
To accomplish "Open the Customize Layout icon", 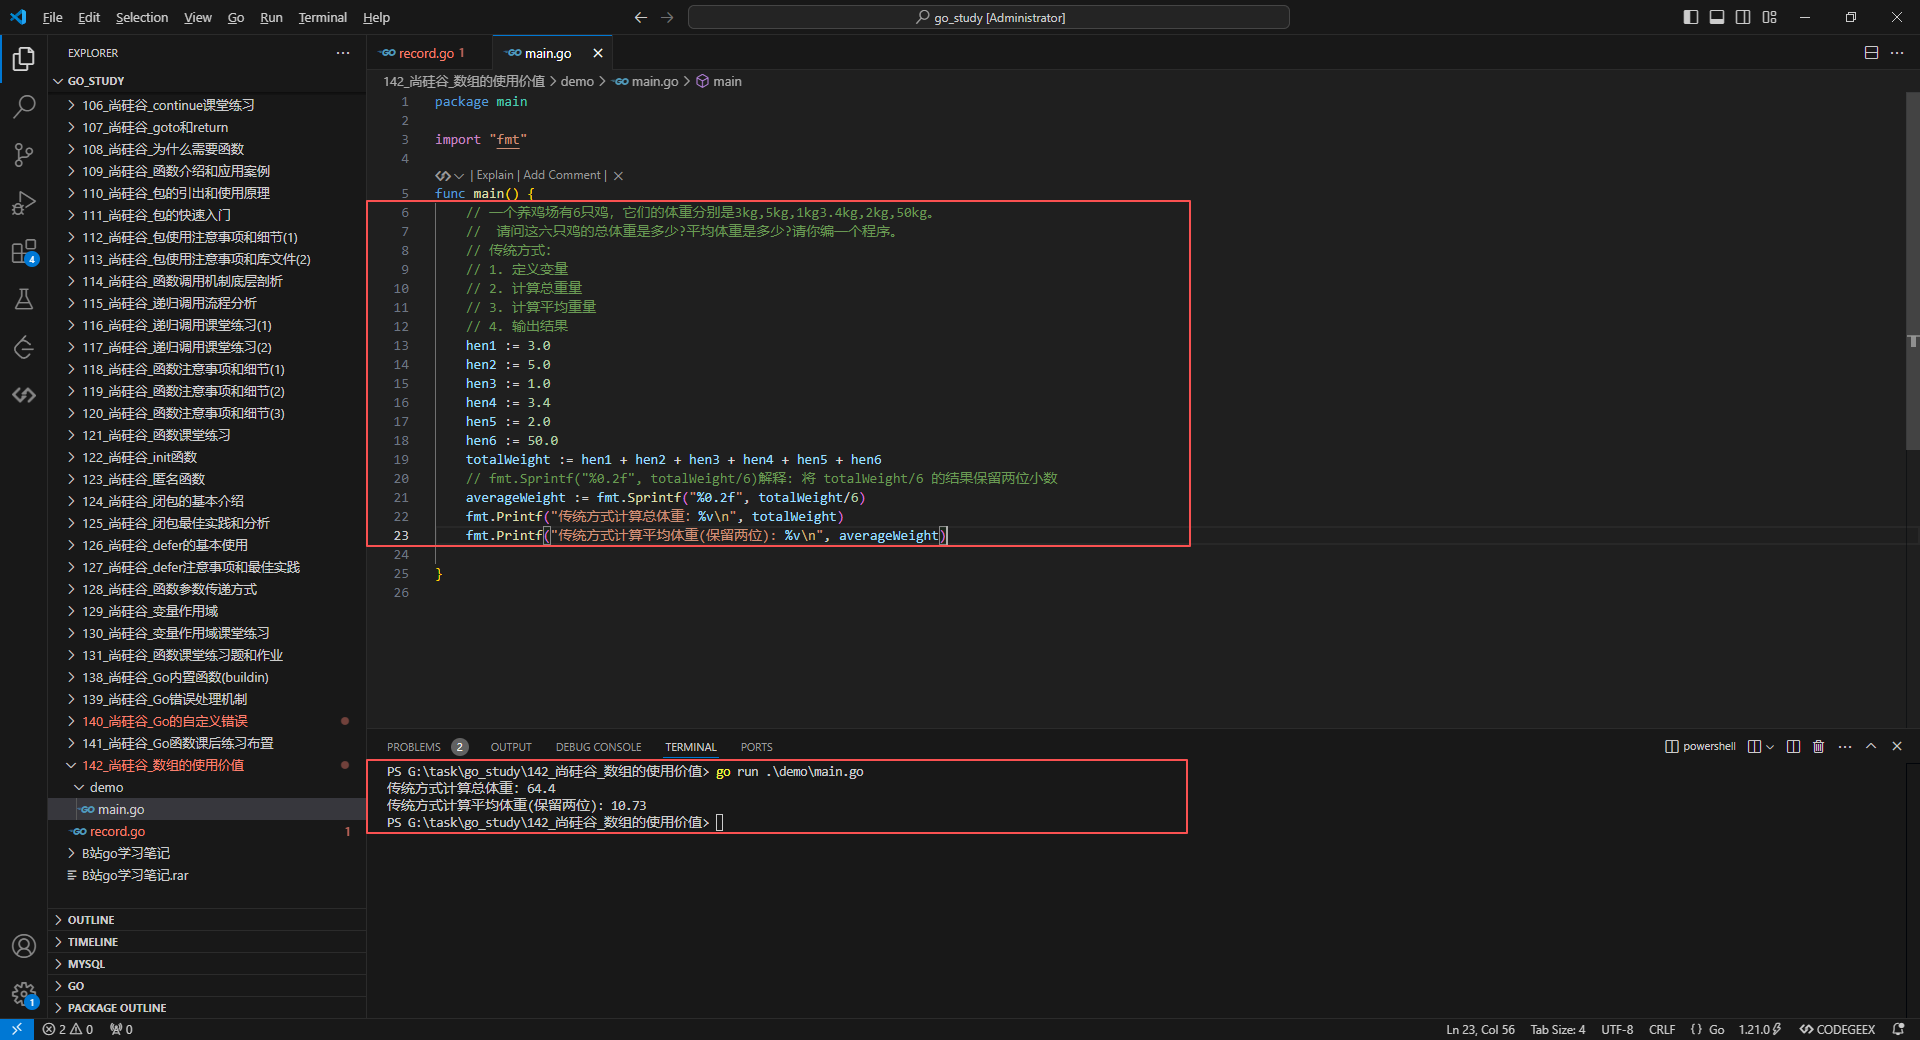I will click(x=1770, y=17).
